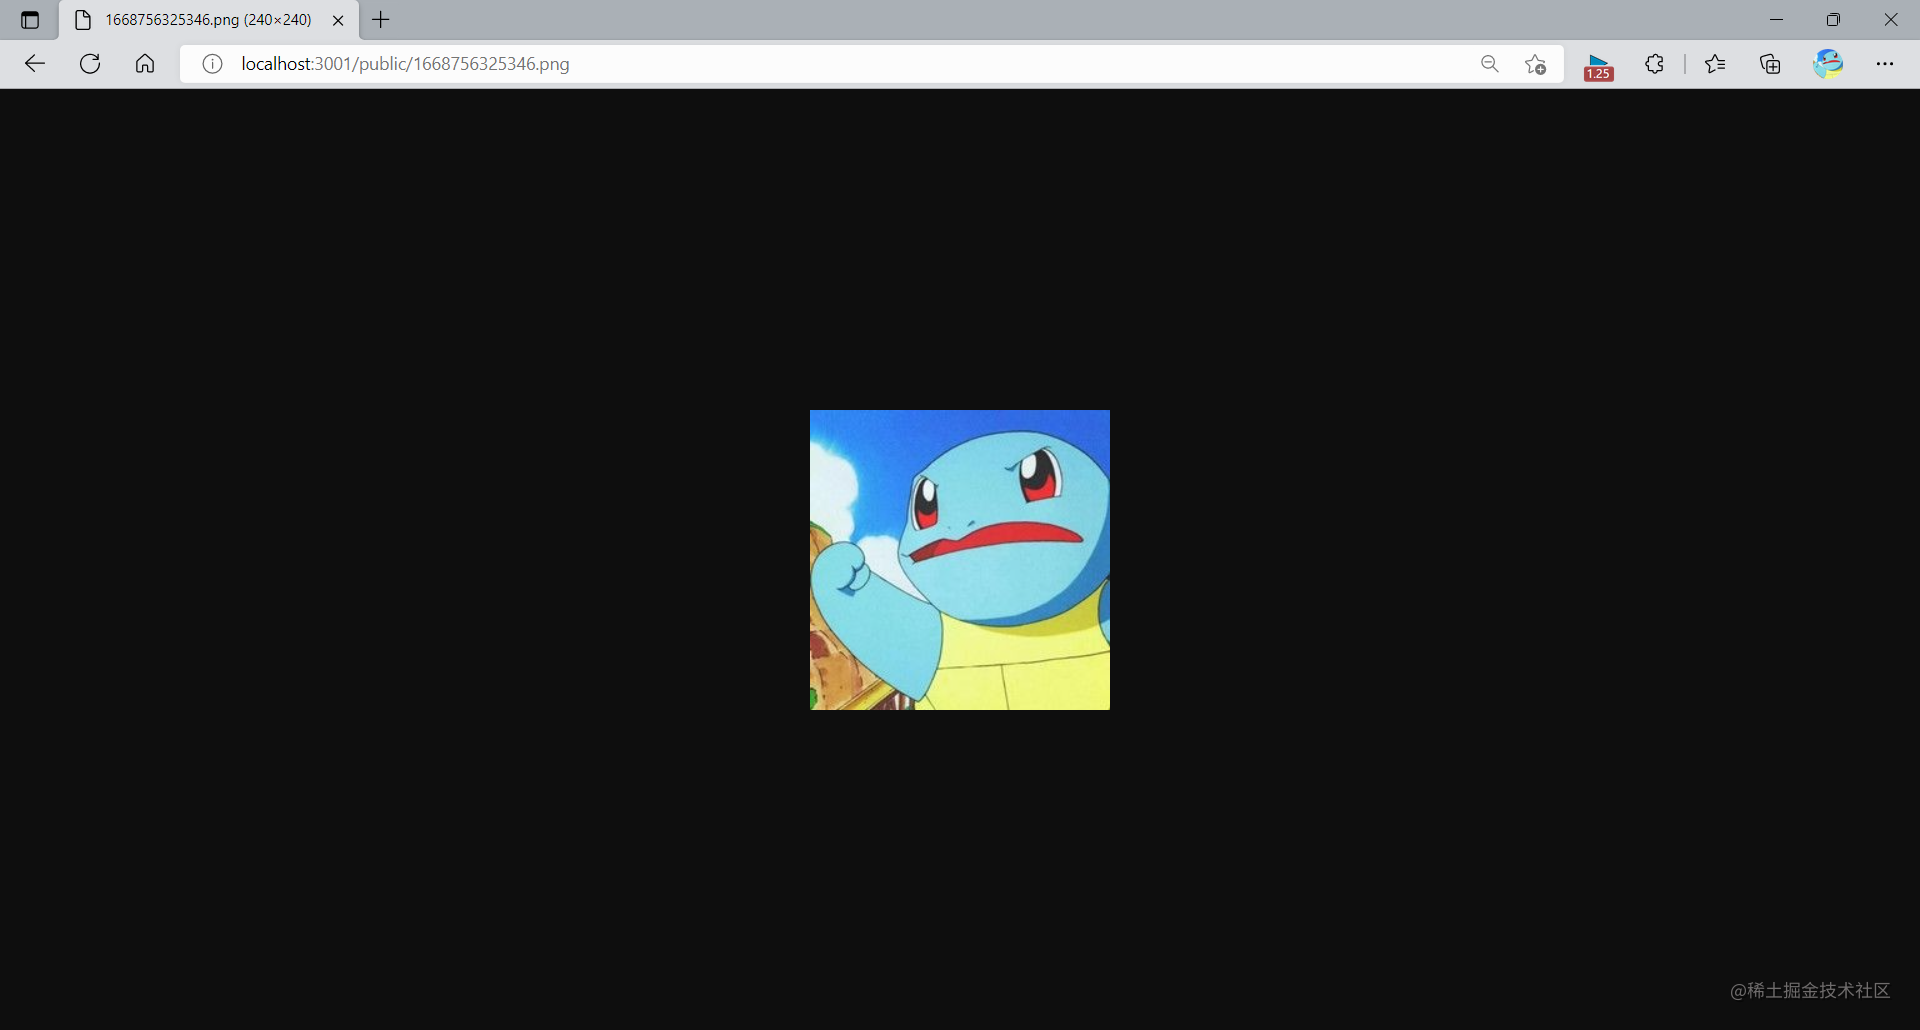Image resolution: width=1920 pixels, height=1030 pixels.
Task: Click the Back navigation arrow
Action: pos(35,63)
